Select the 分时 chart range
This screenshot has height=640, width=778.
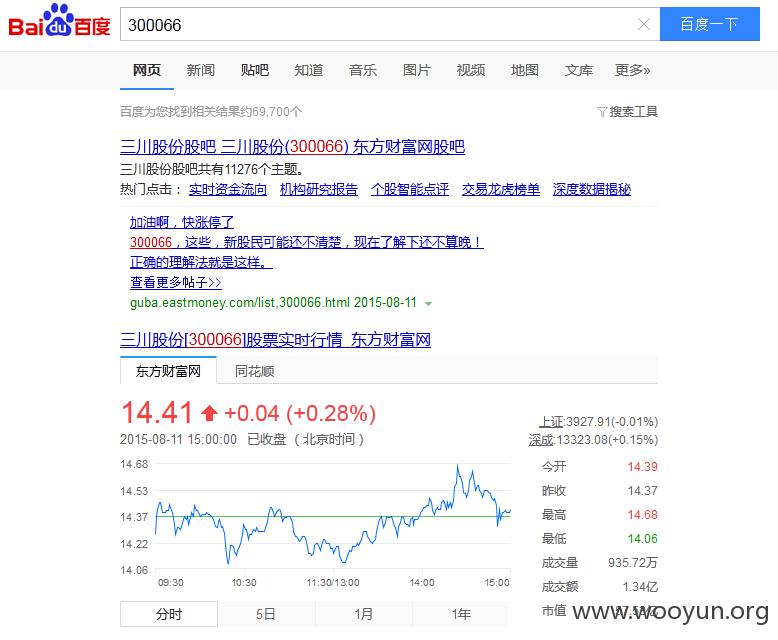tap(169, 614)
